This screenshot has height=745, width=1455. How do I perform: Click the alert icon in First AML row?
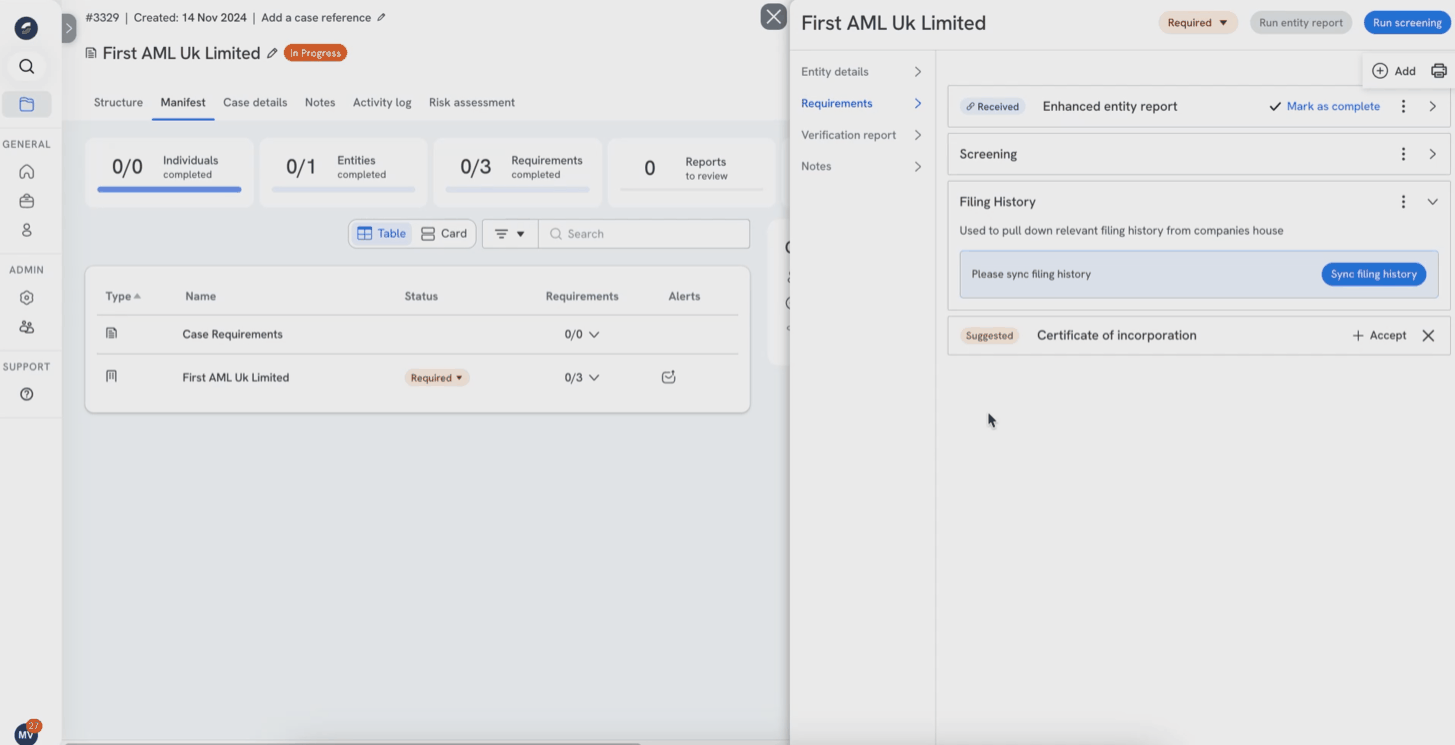[669, 377]
